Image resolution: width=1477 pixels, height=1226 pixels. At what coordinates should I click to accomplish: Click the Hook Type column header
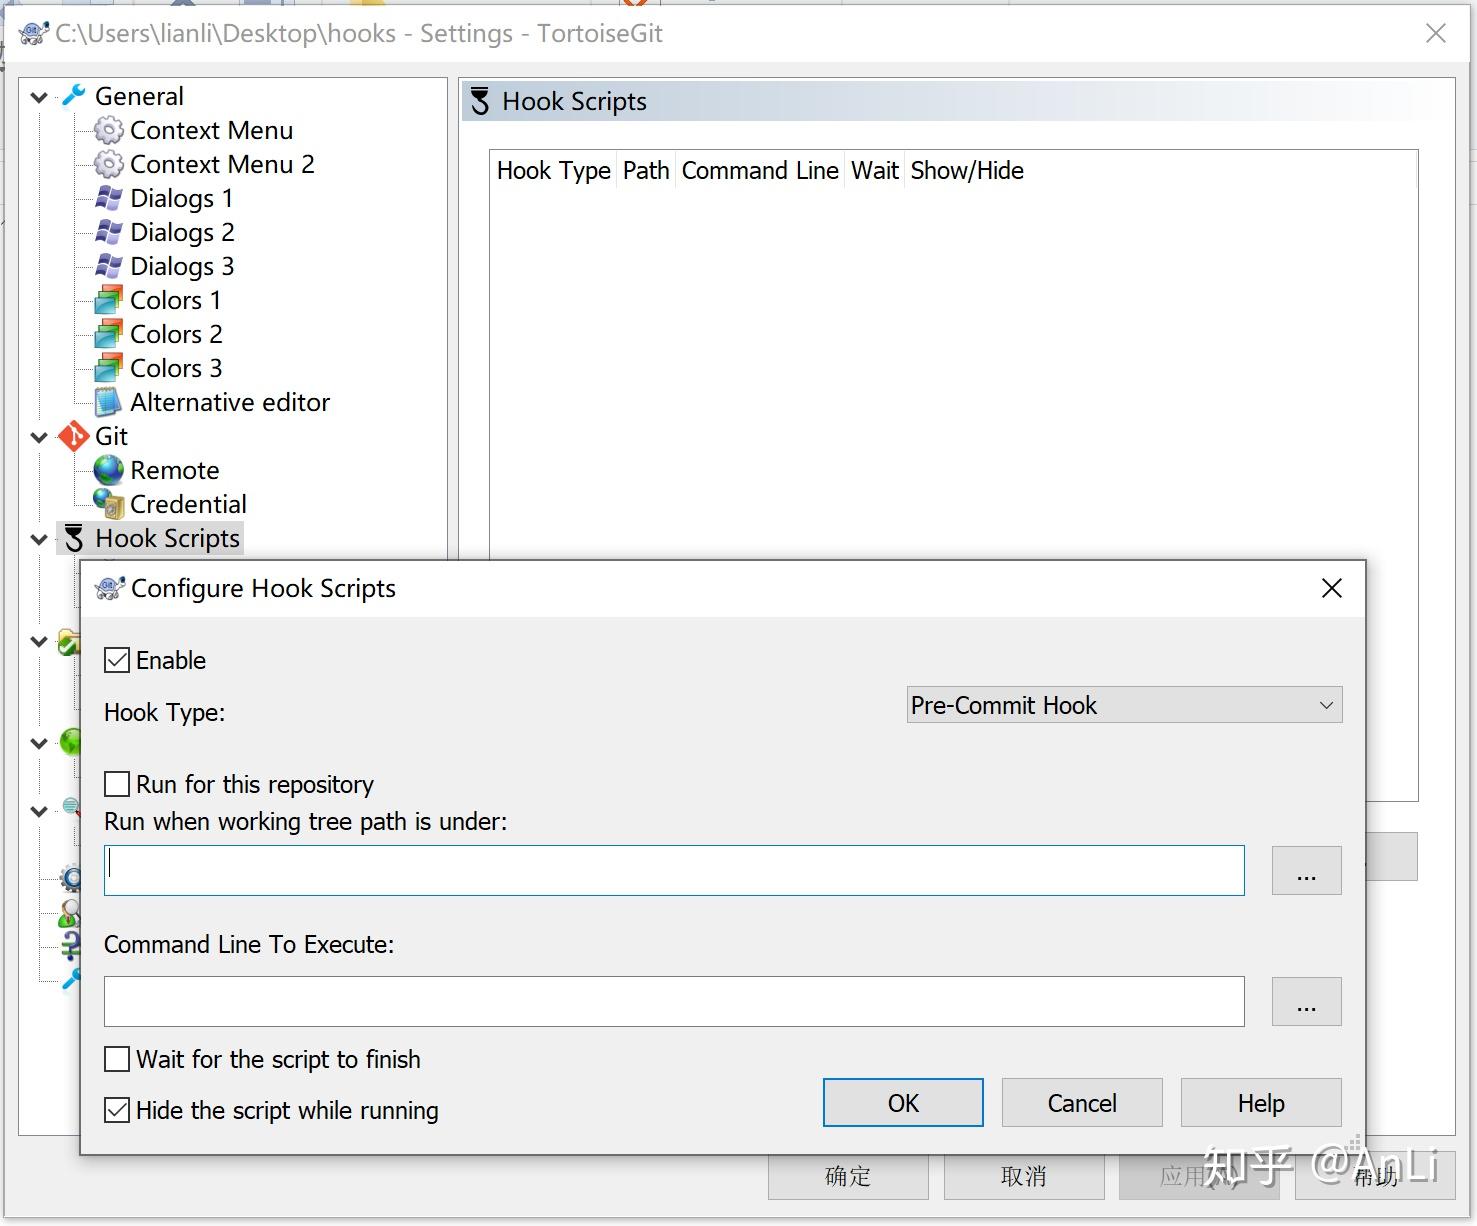pos(554,171)
